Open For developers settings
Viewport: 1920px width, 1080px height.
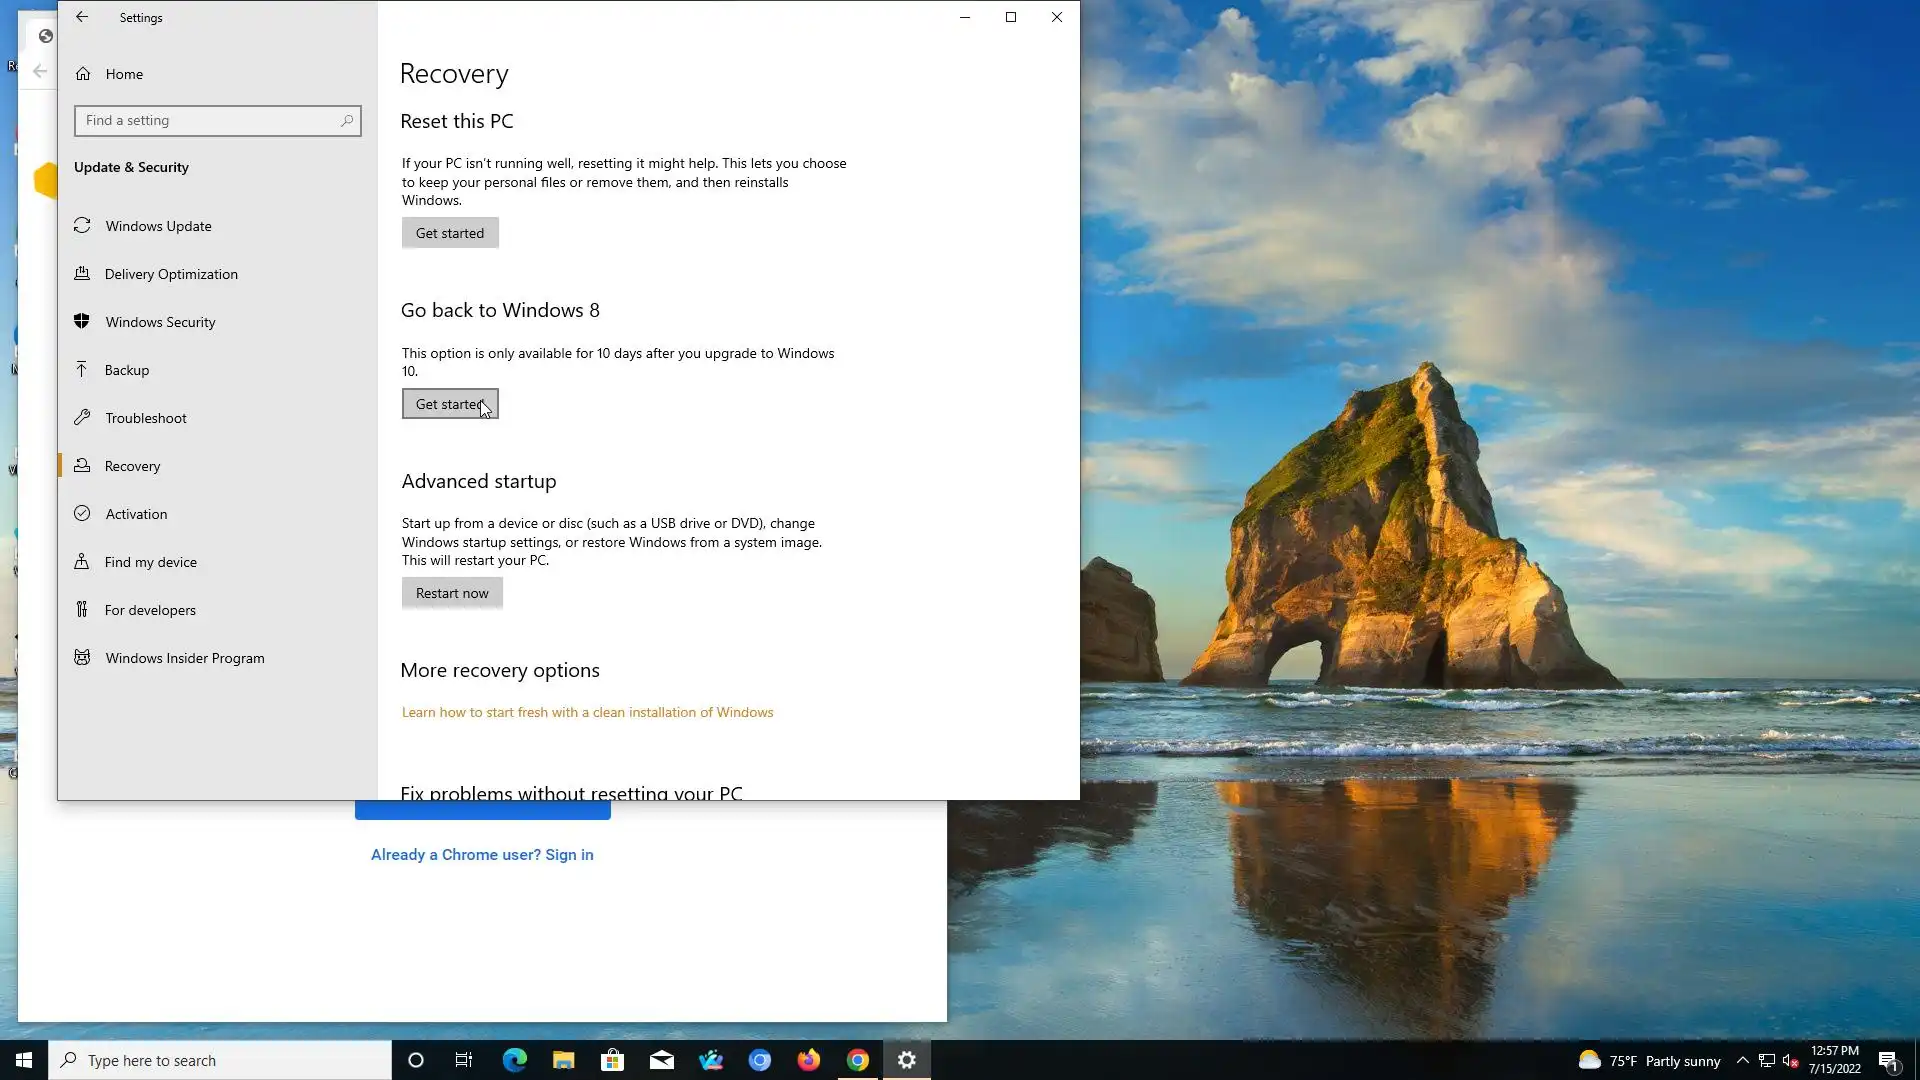pos(150,610)
